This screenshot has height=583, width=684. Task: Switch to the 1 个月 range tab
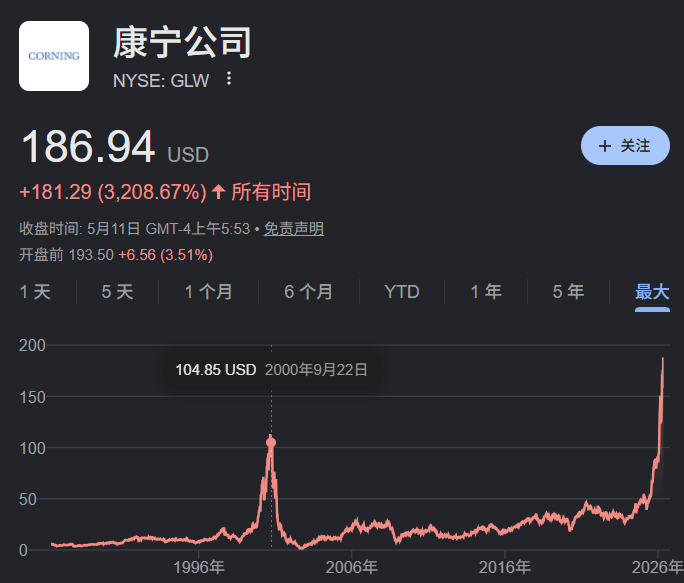[209, 292]
